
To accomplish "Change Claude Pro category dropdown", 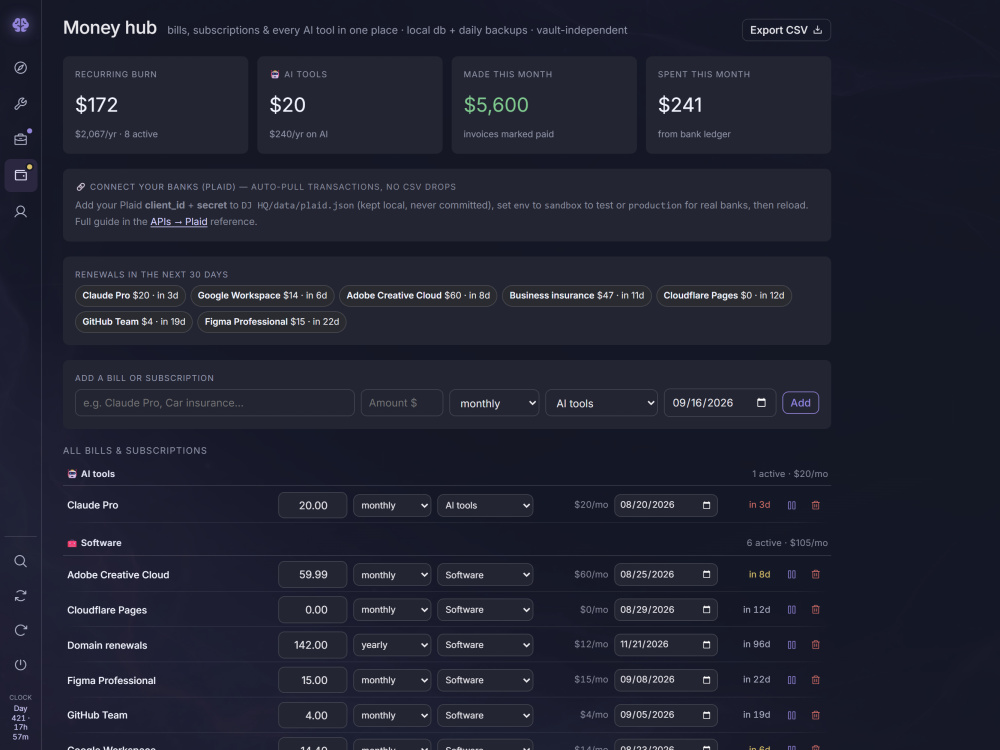I will point(485,505).
